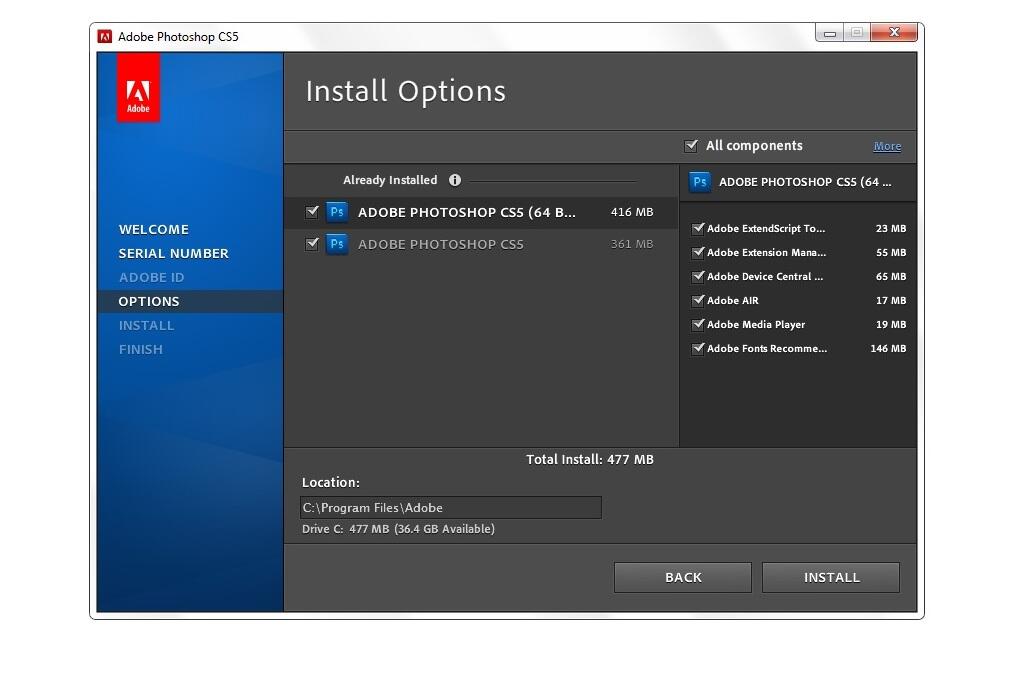Uncheck the Adobe AIR component
The image size is (1031, 697).
tap(698, 300)
